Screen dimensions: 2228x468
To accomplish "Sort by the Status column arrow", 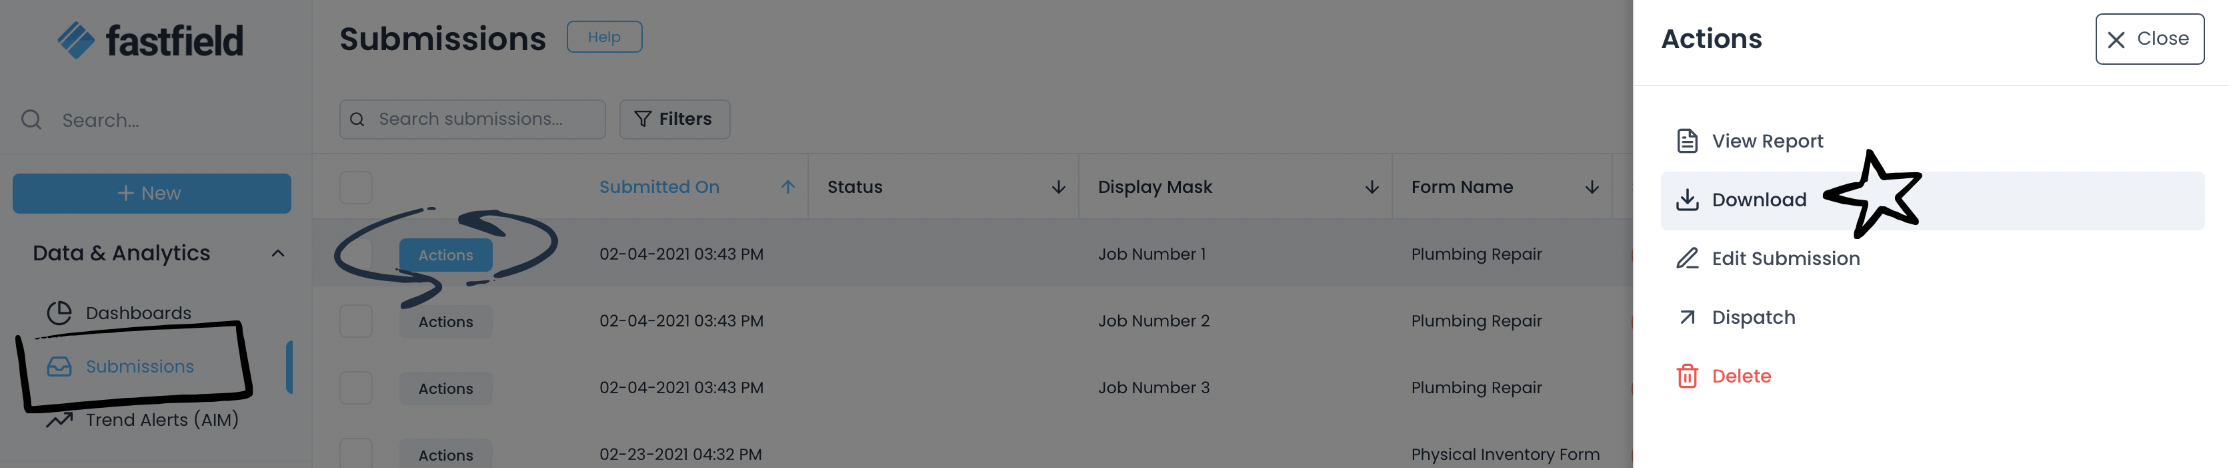I will pos(1058,187).
